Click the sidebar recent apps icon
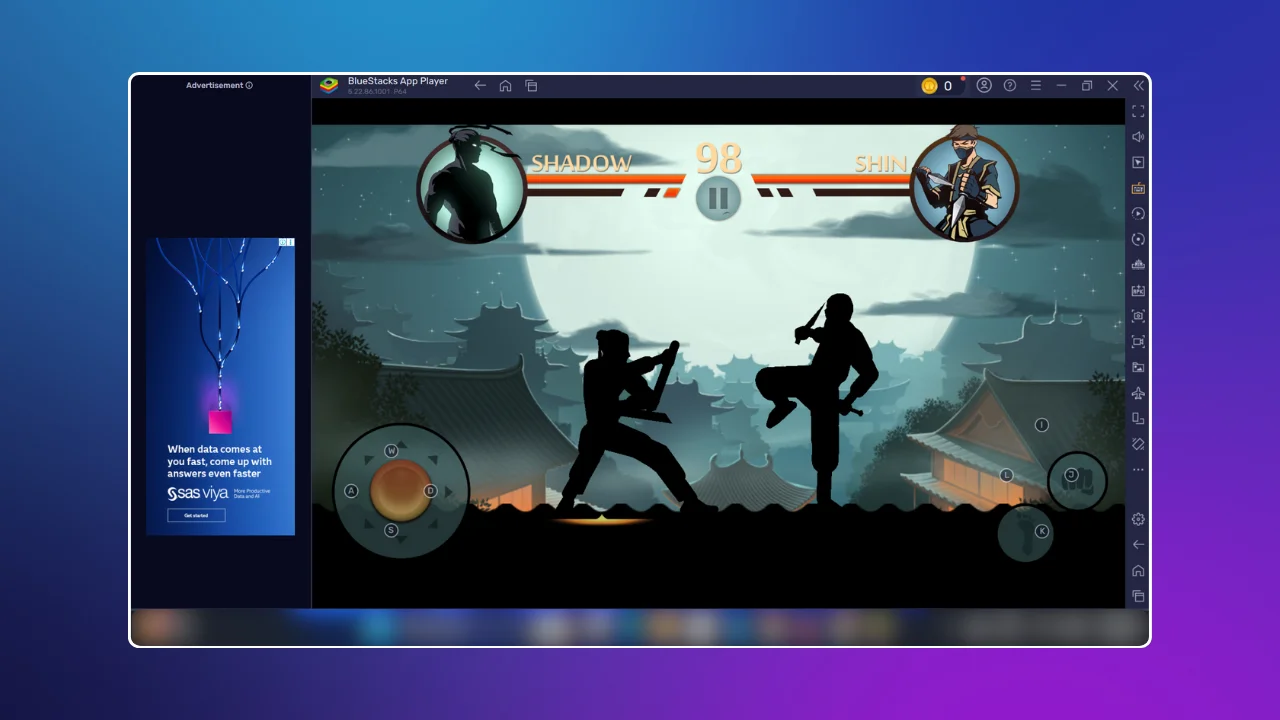Viewport: 1280px width, 720px height. 1138,596
